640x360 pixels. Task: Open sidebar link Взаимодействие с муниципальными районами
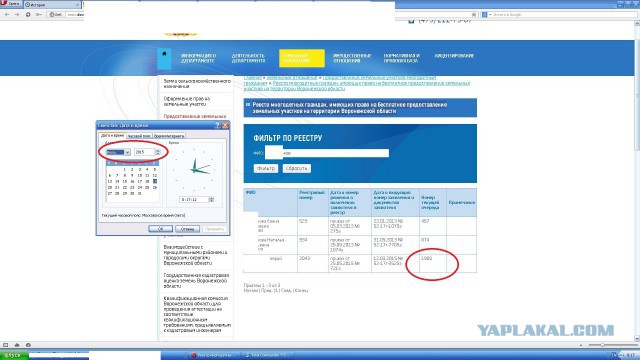click(x=195, y=255)
